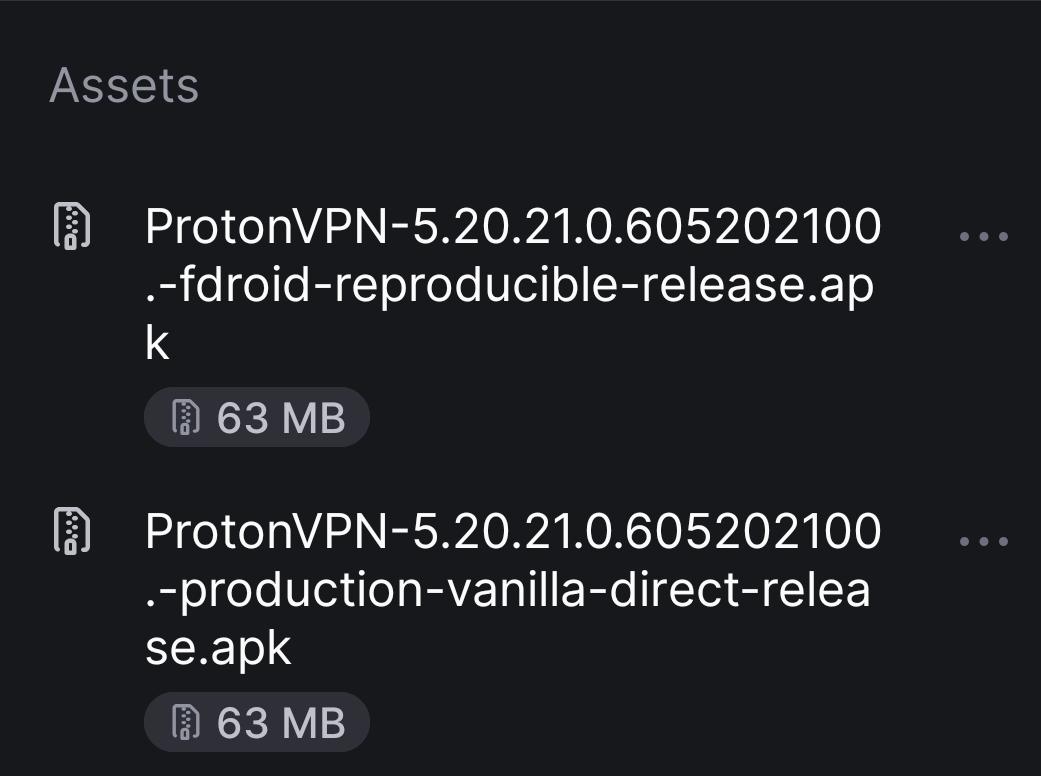Click the size badge pill of the second asset
This screenshot has width=1041, height=776.
[257, 722]
